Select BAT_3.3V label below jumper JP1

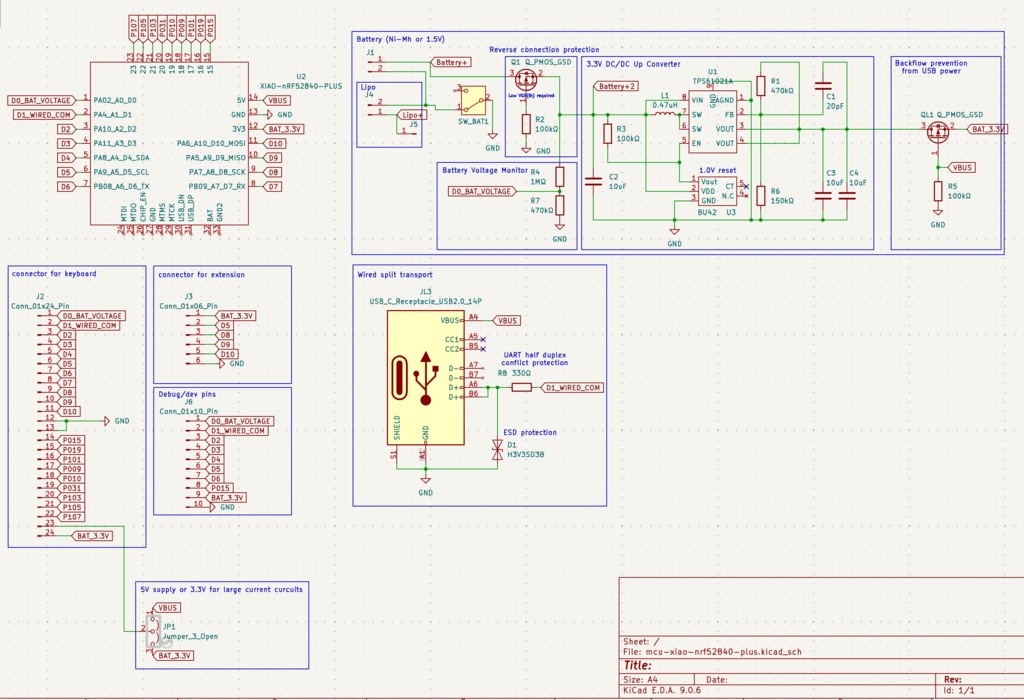point(173,655)
